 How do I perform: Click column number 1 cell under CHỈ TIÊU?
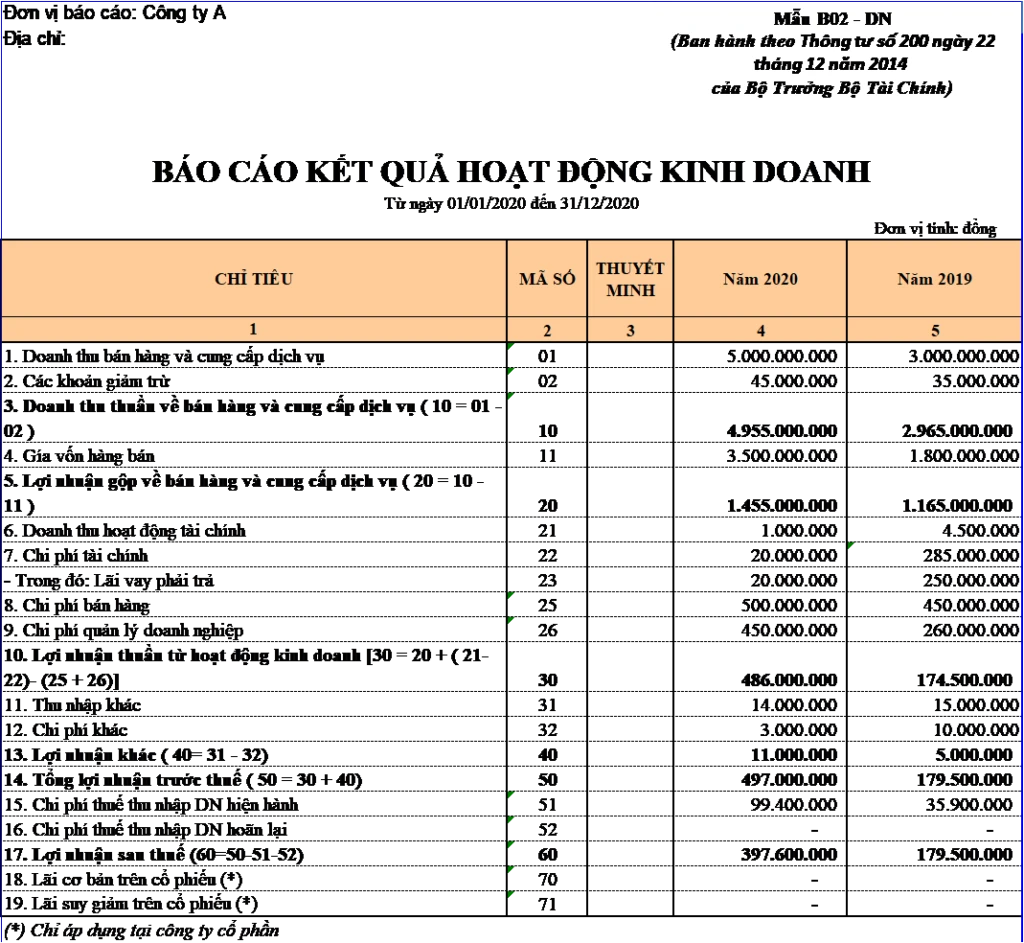click(x=254, y=329)
